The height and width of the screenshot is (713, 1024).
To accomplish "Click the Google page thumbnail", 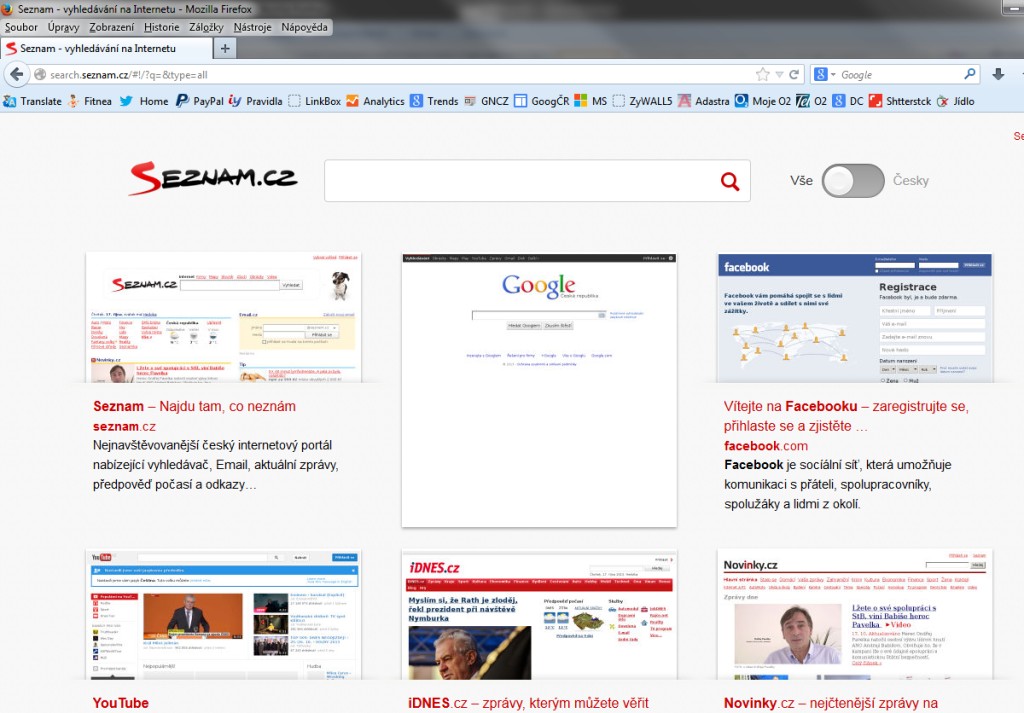I will [539, 390].
